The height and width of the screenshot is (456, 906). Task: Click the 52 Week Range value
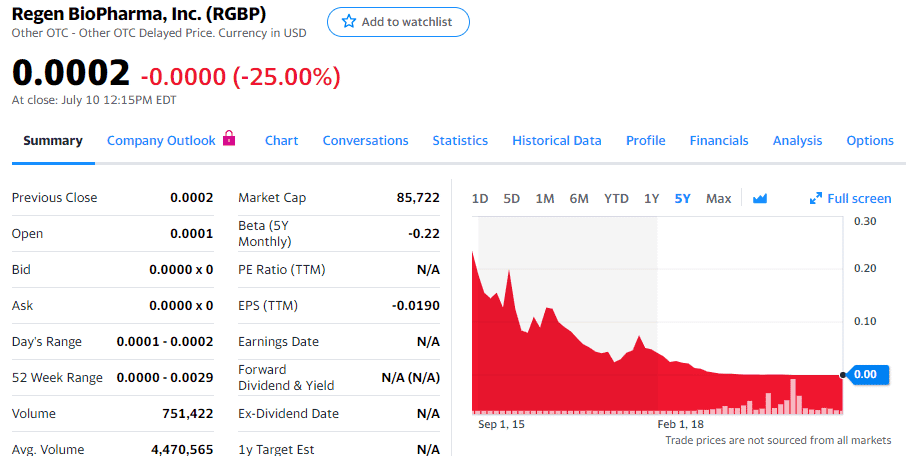tap(165, 377)
